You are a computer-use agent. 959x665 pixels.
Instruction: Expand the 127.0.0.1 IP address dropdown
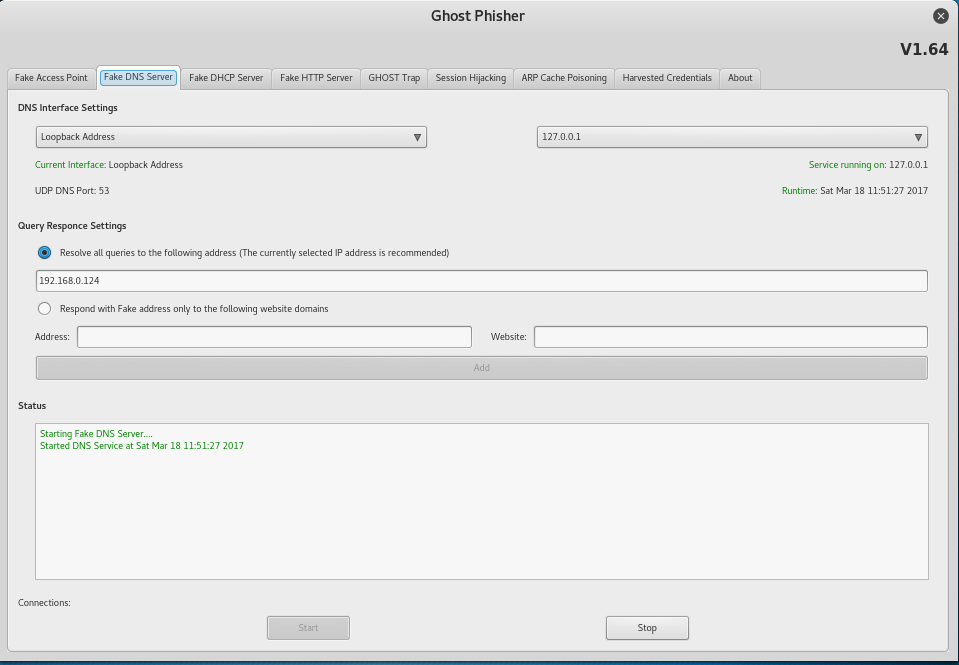click(732, 137)
